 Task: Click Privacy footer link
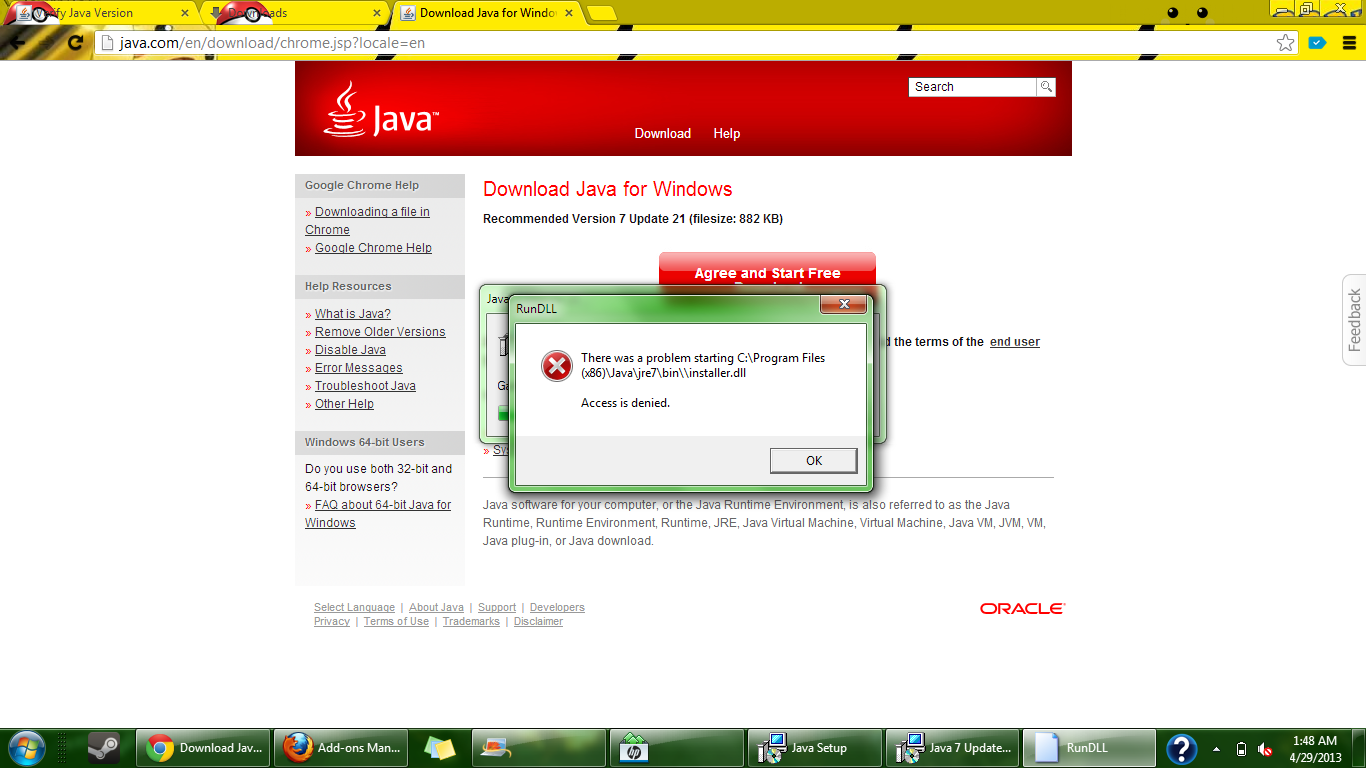pyautogui.click(x=331, y=621)
